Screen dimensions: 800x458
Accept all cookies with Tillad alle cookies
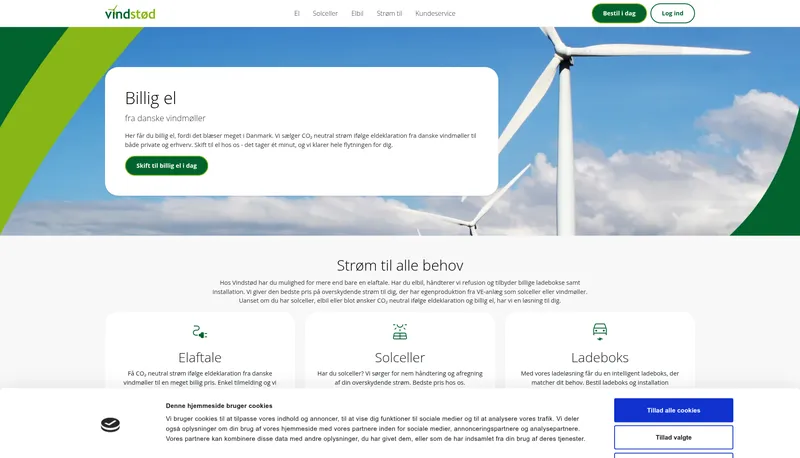[673, 410]
